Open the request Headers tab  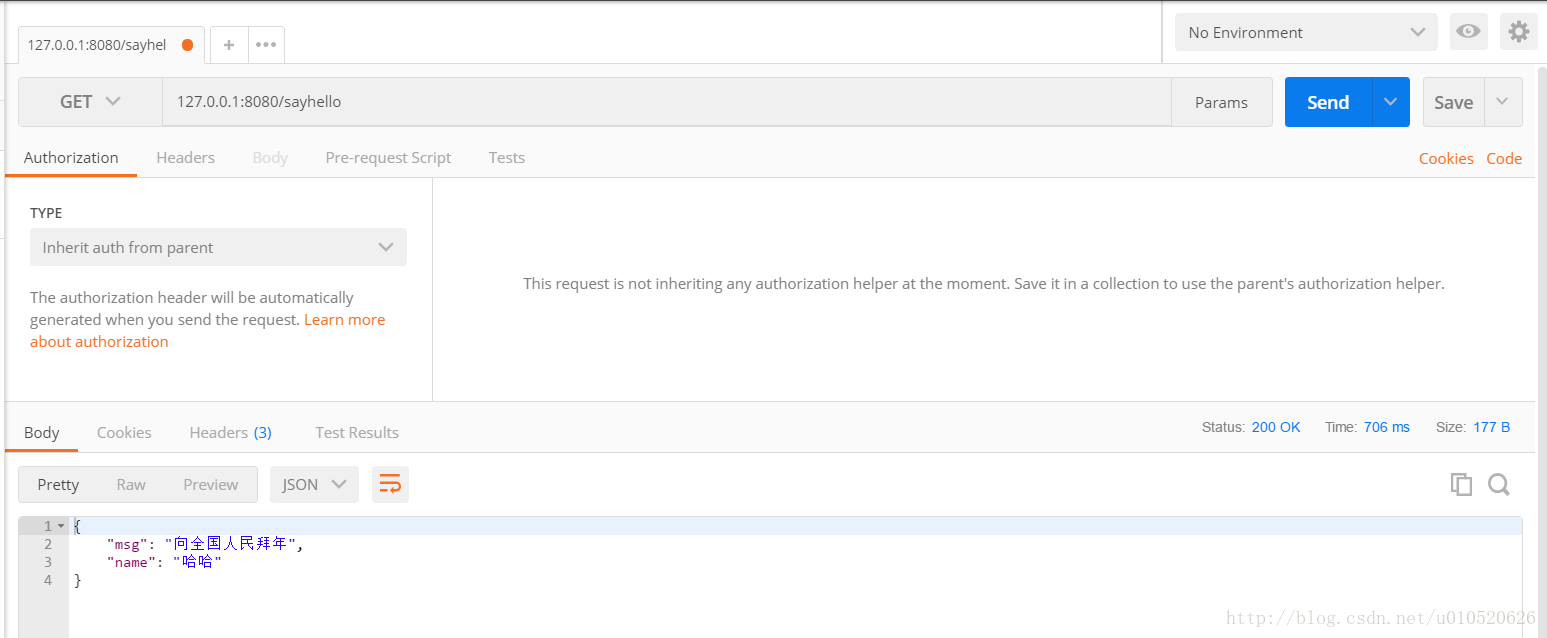pos(185,158)
